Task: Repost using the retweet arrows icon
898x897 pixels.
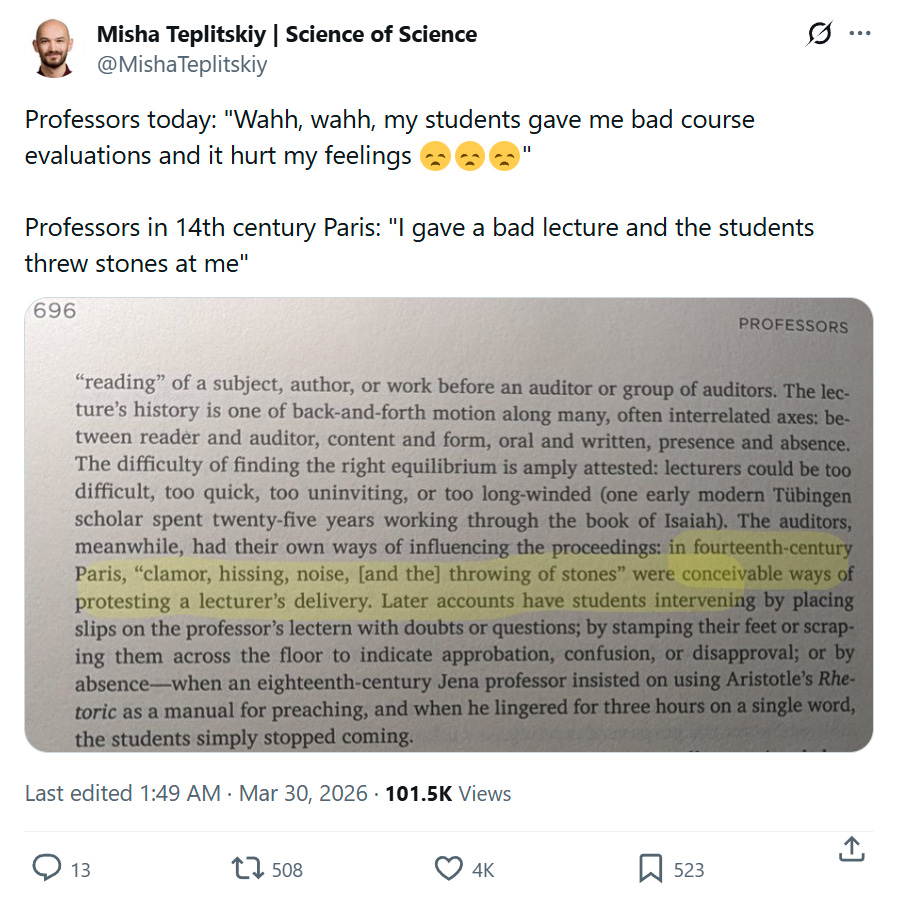Action: pos(247,868)
